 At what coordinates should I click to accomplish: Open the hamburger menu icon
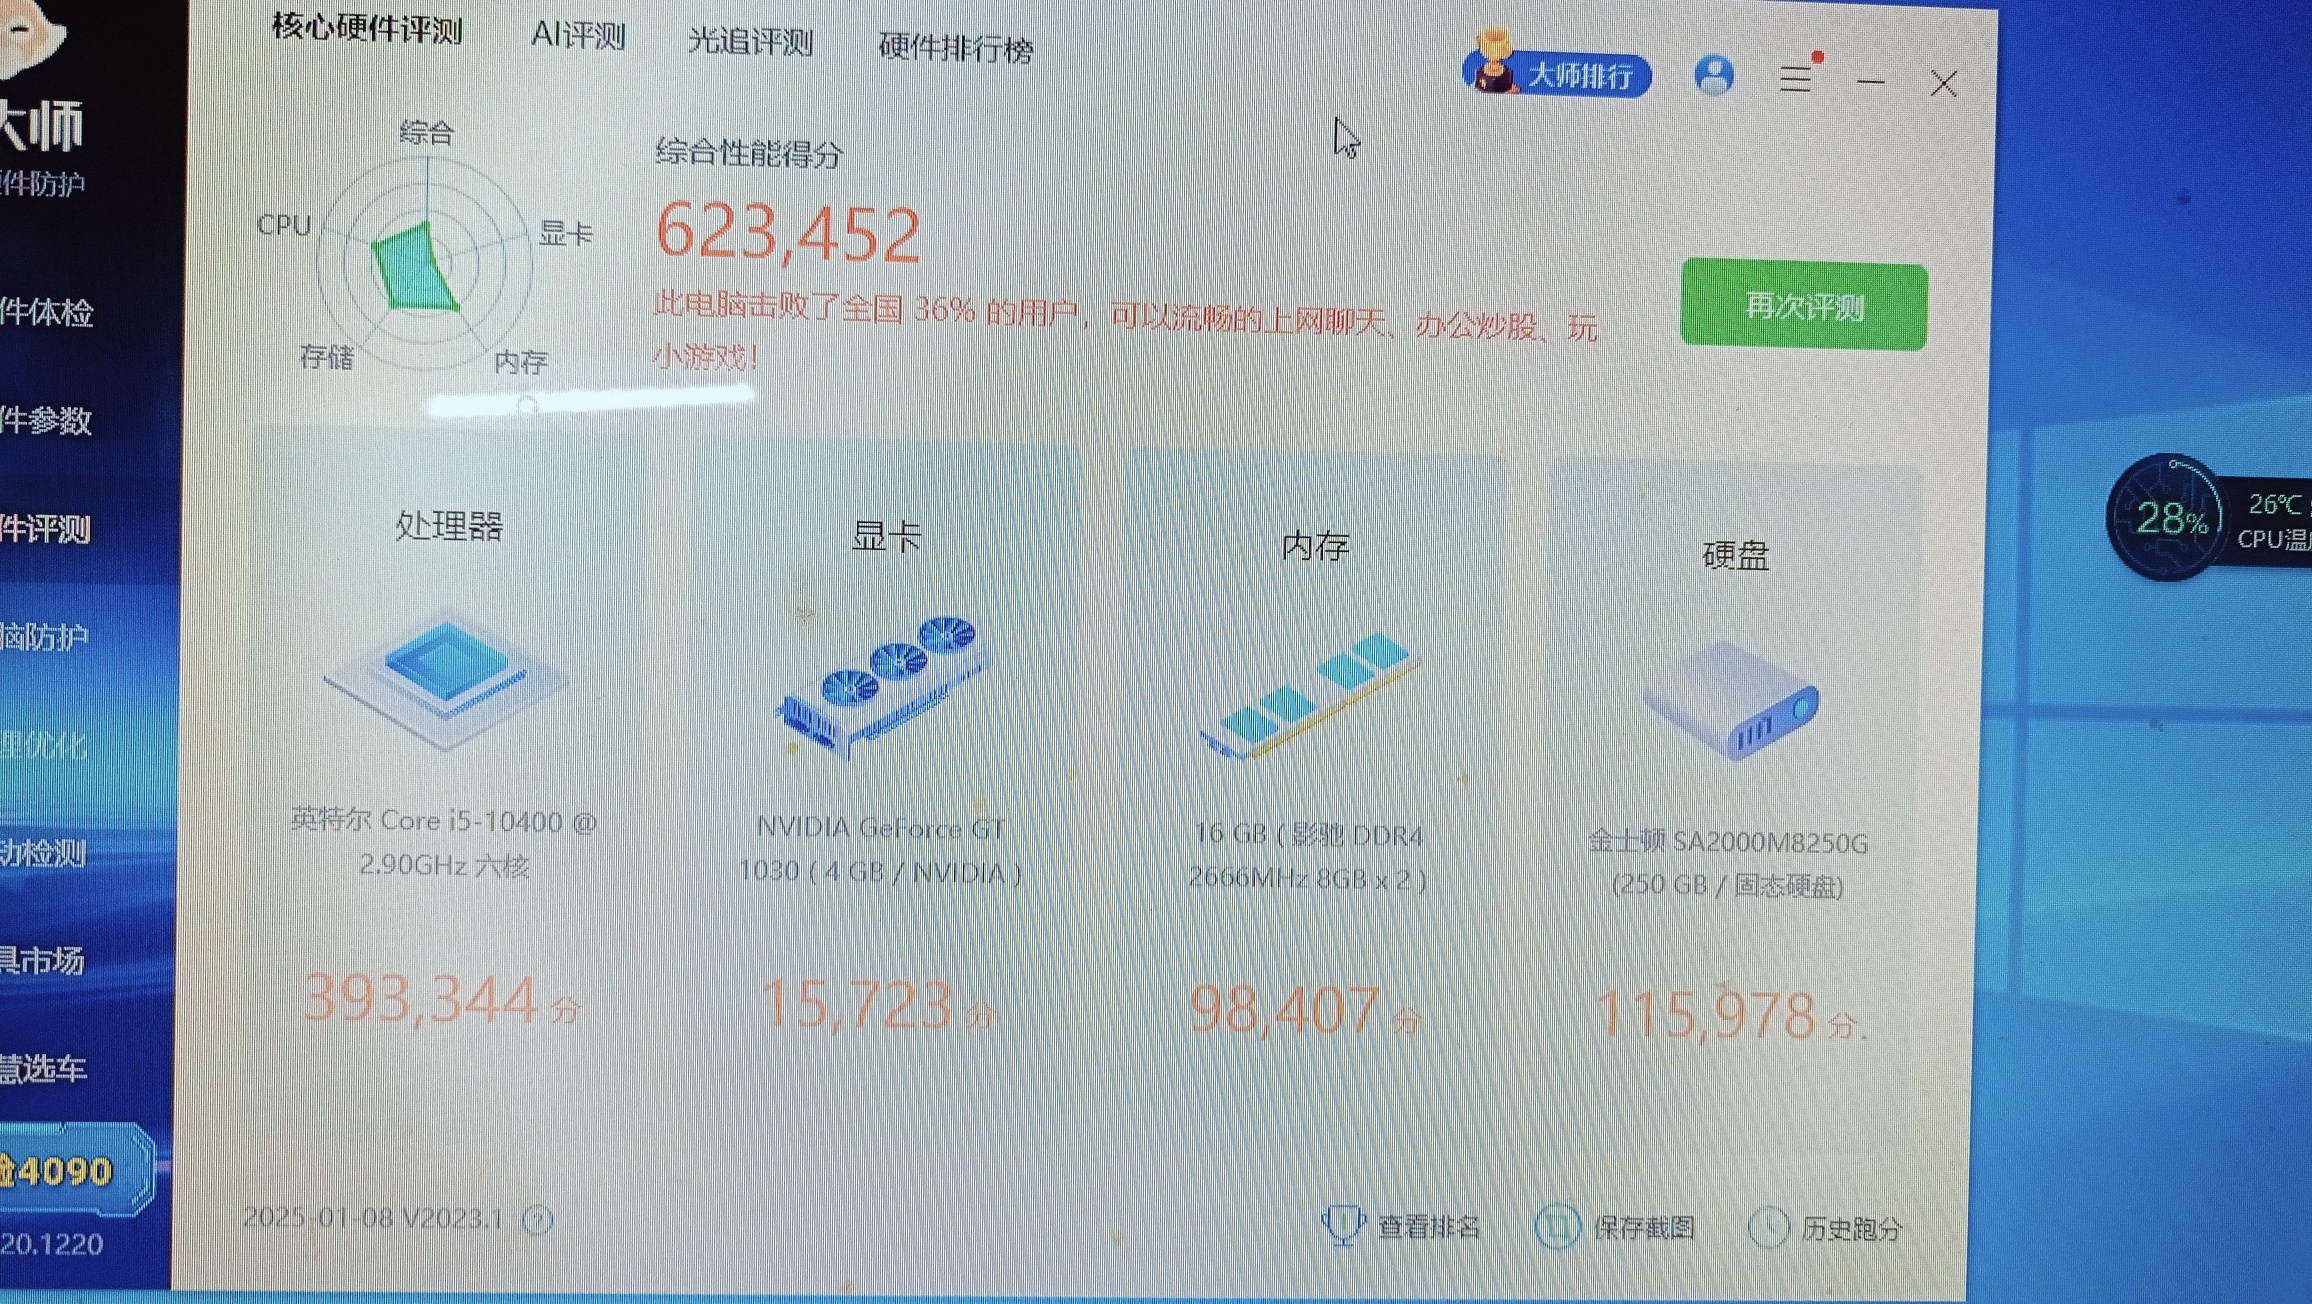tap(1796, 77)
